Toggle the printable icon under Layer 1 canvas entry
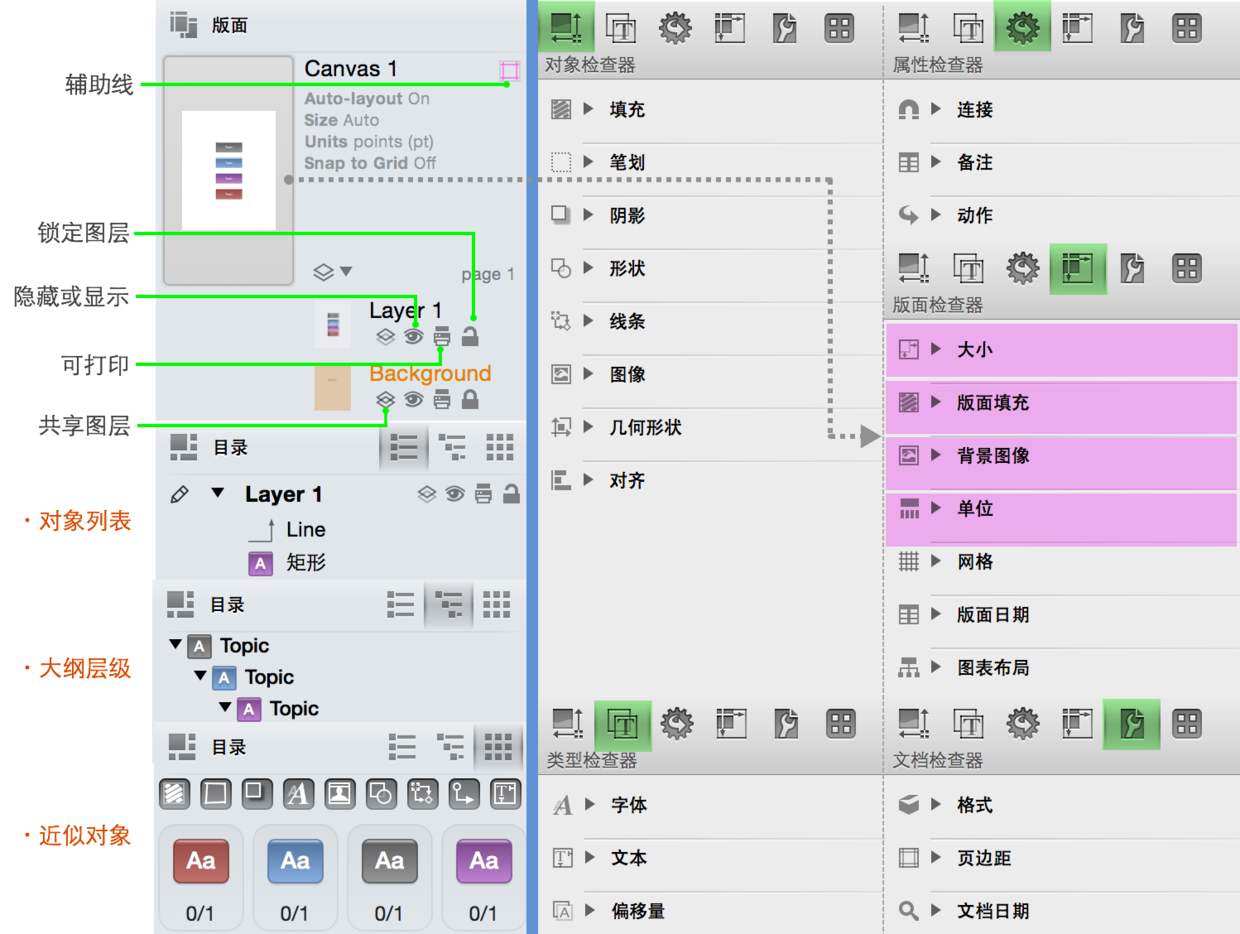This screenshot has height=934, width=1240. tap(442, 337)
